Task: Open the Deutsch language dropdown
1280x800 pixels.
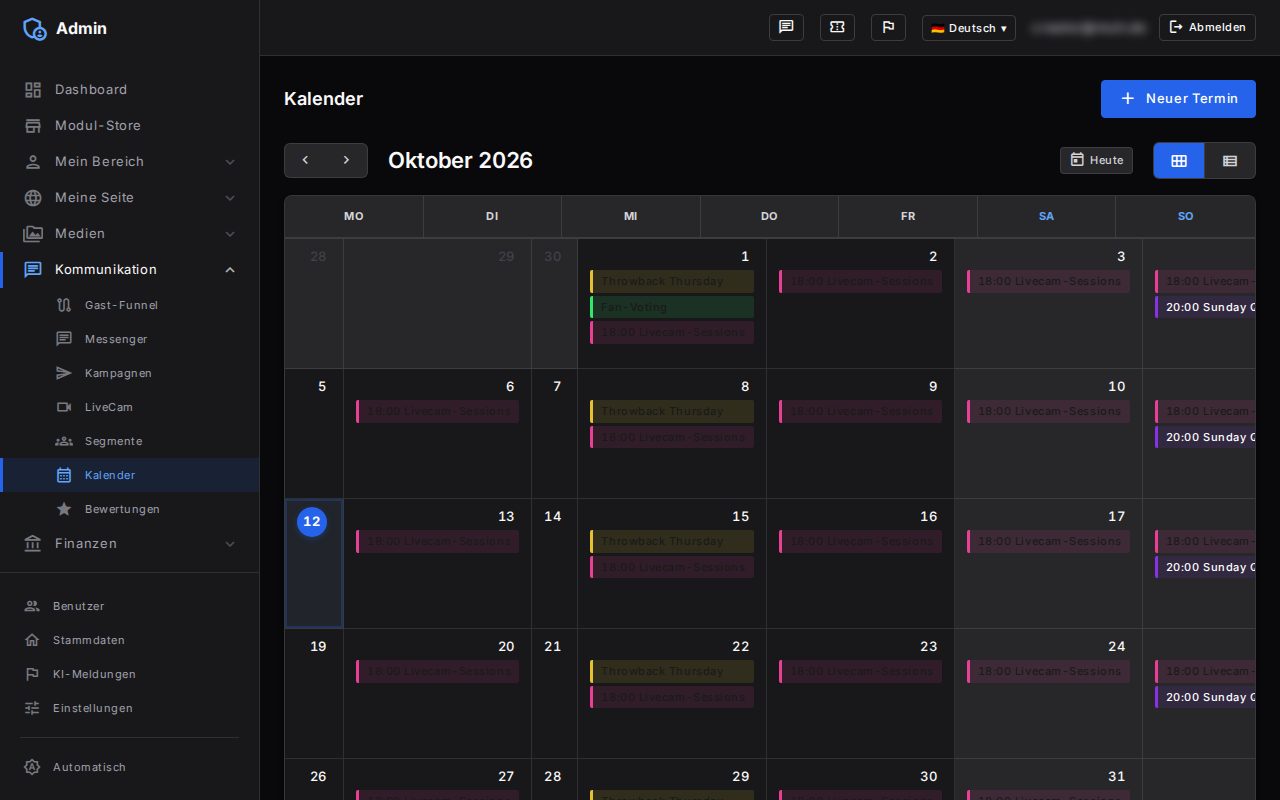Action: click(x=968, y=28)
